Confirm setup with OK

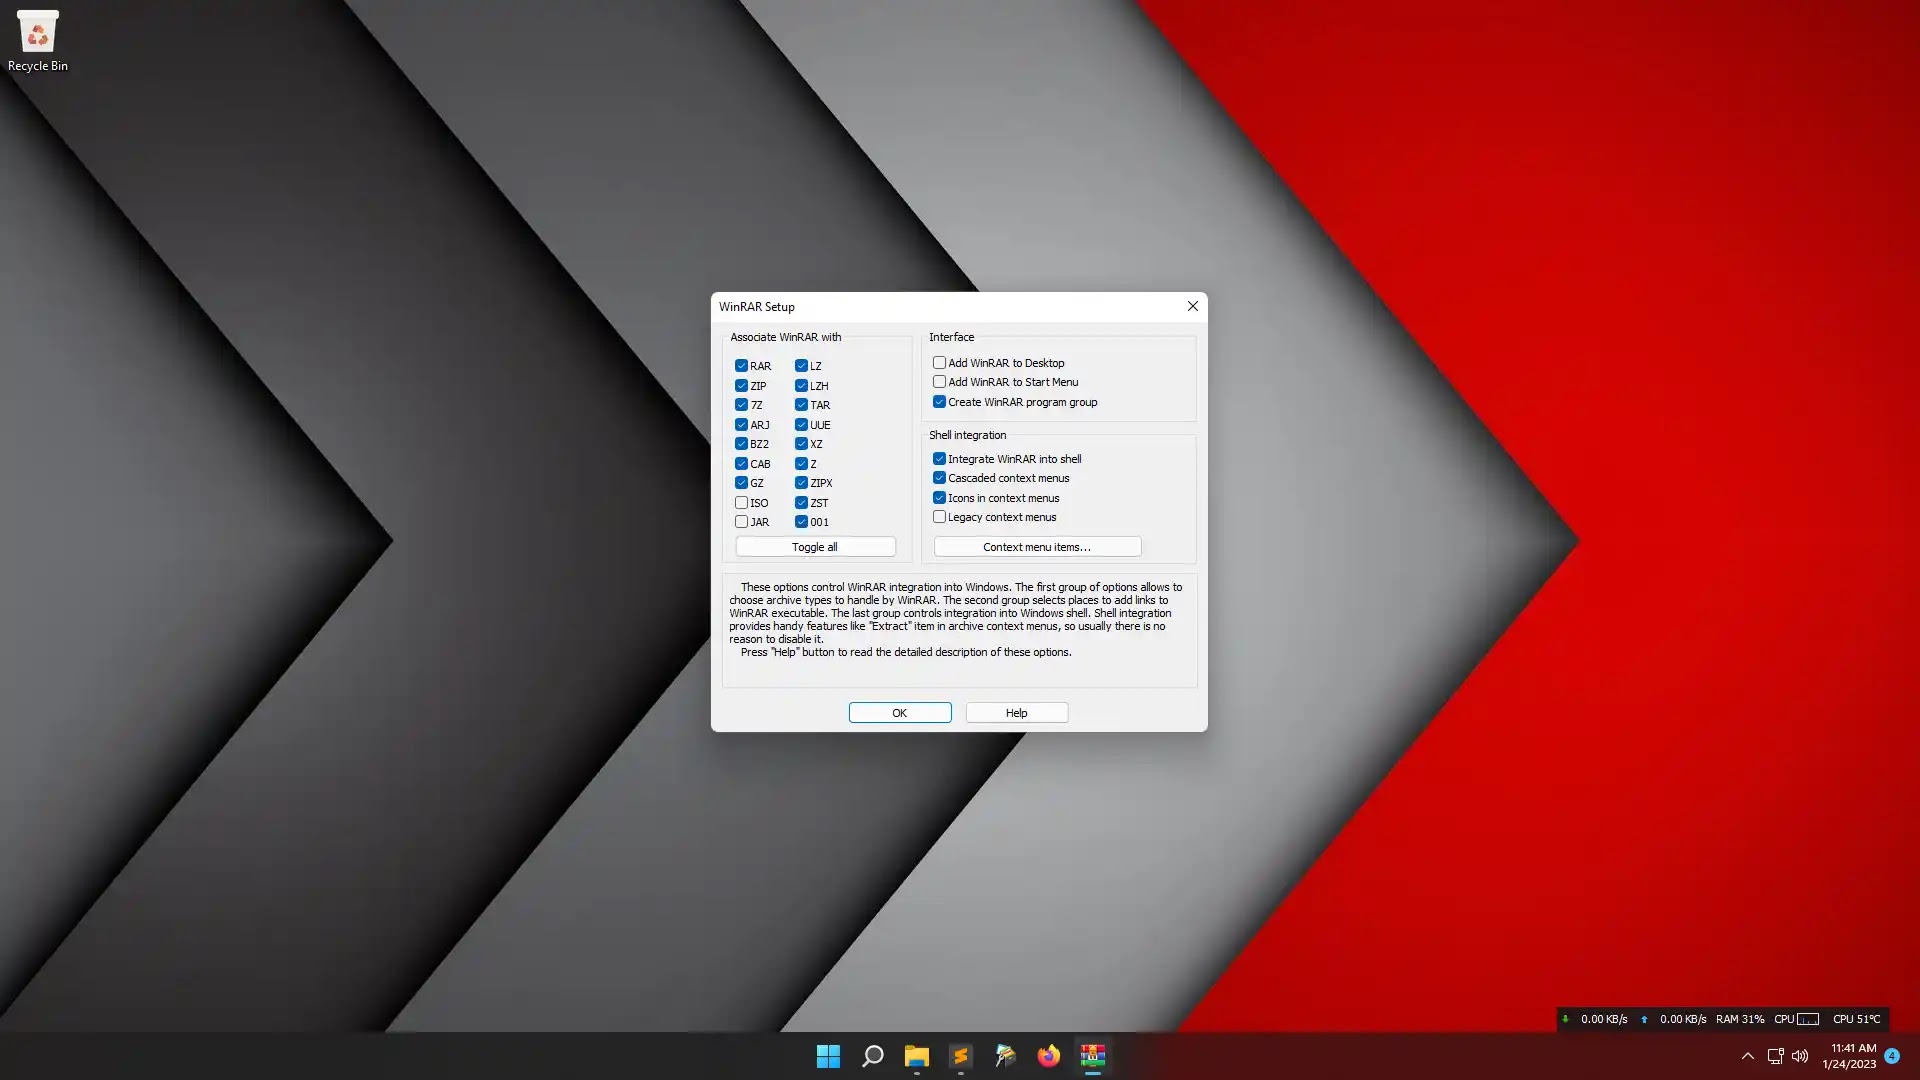[x=900, y=713]
